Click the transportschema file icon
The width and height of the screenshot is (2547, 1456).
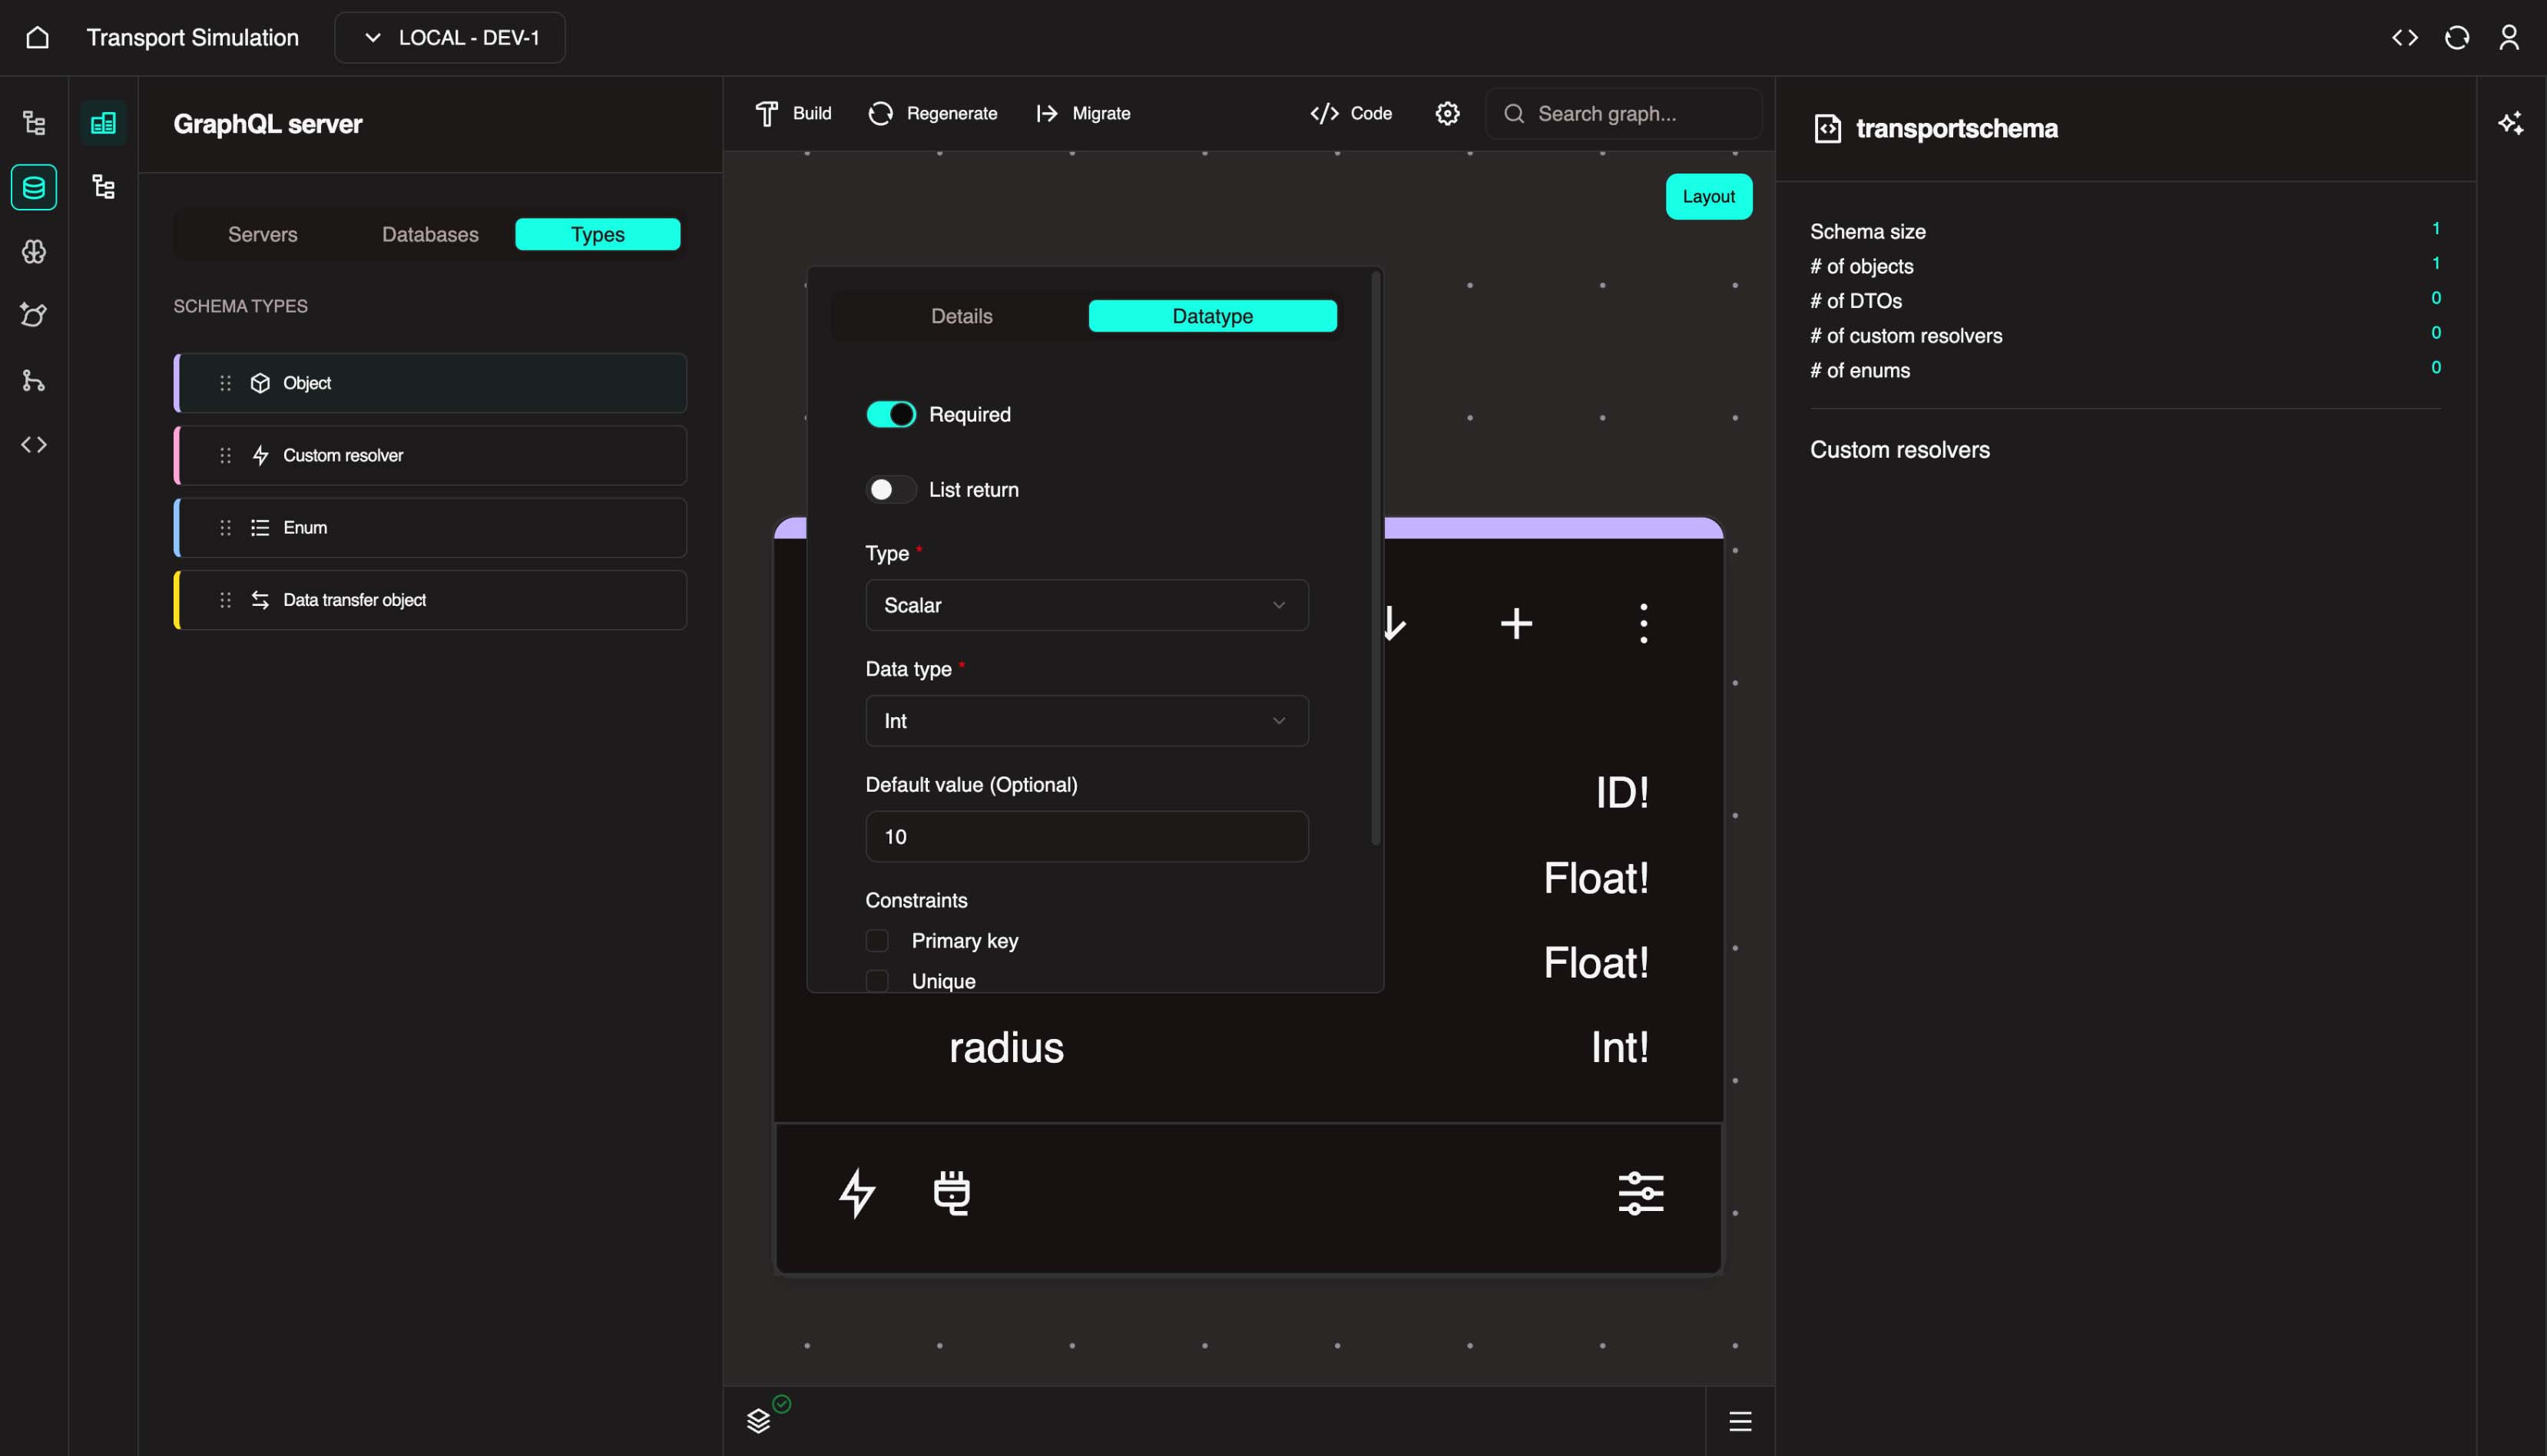pos(1827,128)
